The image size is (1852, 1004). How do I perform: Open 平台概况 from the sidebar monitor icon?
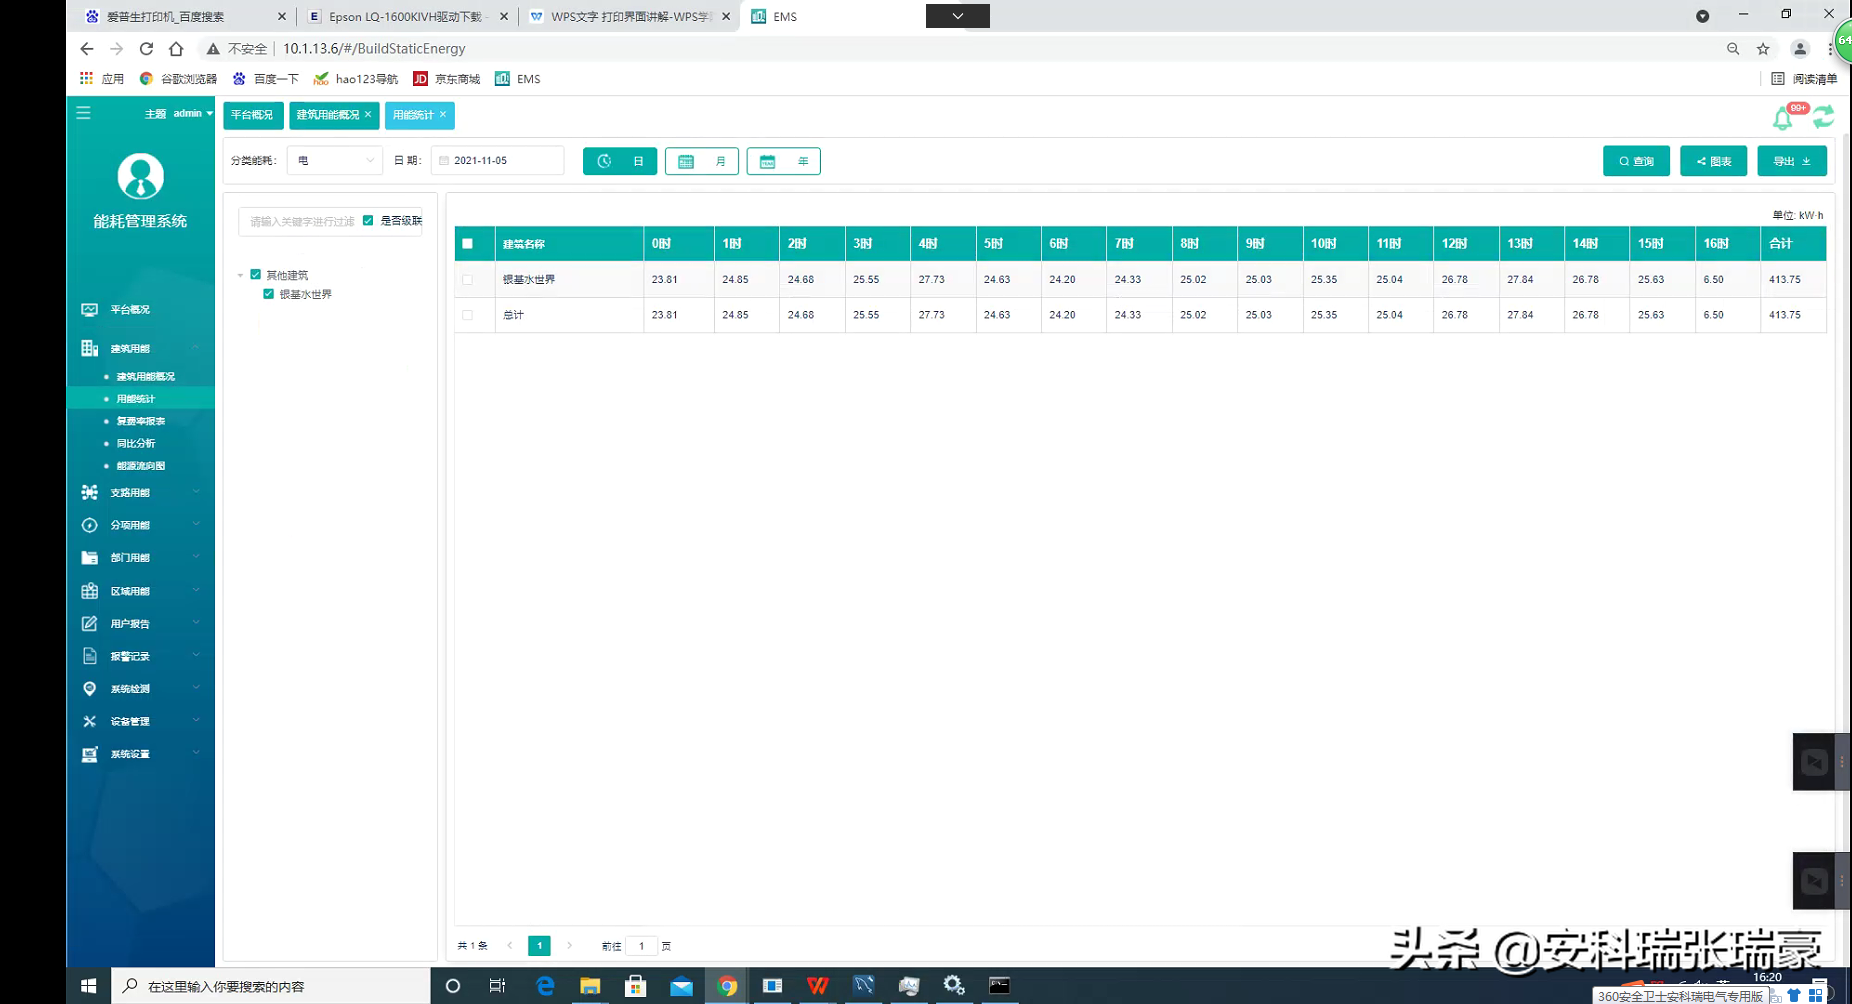pos(90,310)
